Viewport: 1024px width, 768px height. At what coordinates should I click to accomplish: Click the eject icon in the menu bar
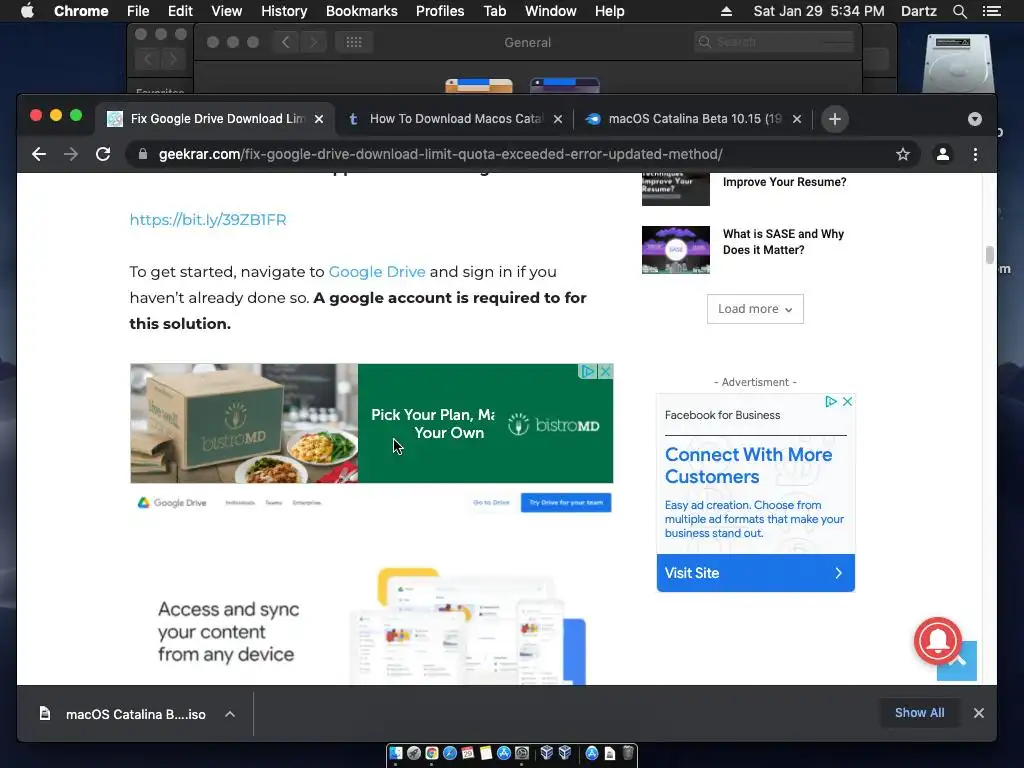point(726,11)
